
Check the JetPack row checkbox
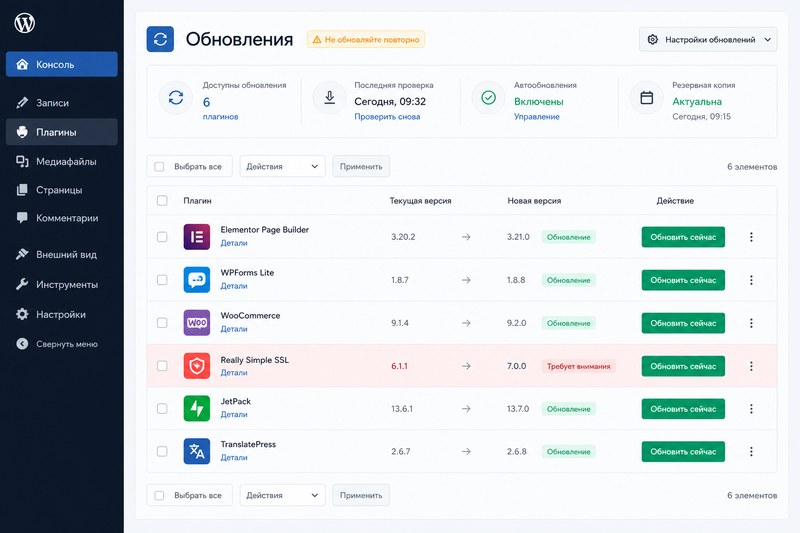162,409
